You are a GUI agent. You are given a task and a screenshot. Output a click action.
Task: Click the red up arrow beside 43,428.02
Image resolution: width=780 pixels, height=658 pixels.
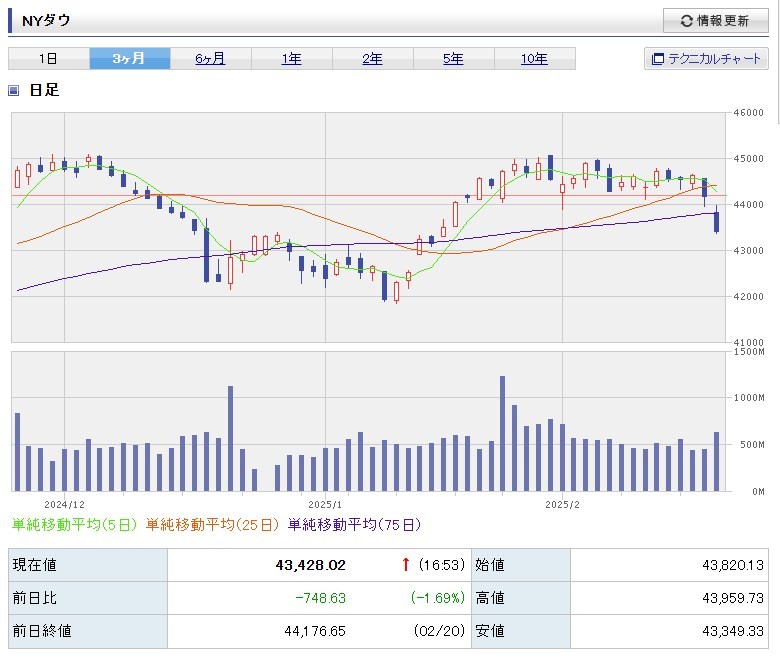(405, 565)
